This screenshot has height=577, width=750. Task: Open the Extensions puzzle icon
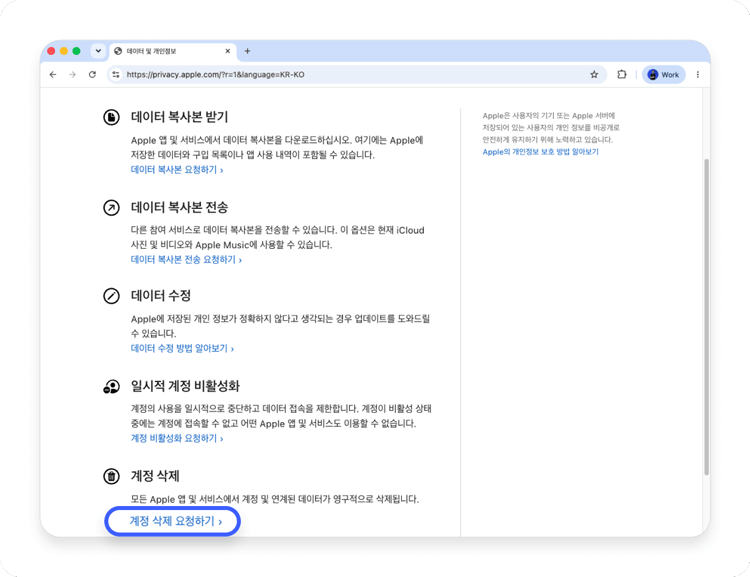point(621,75)
